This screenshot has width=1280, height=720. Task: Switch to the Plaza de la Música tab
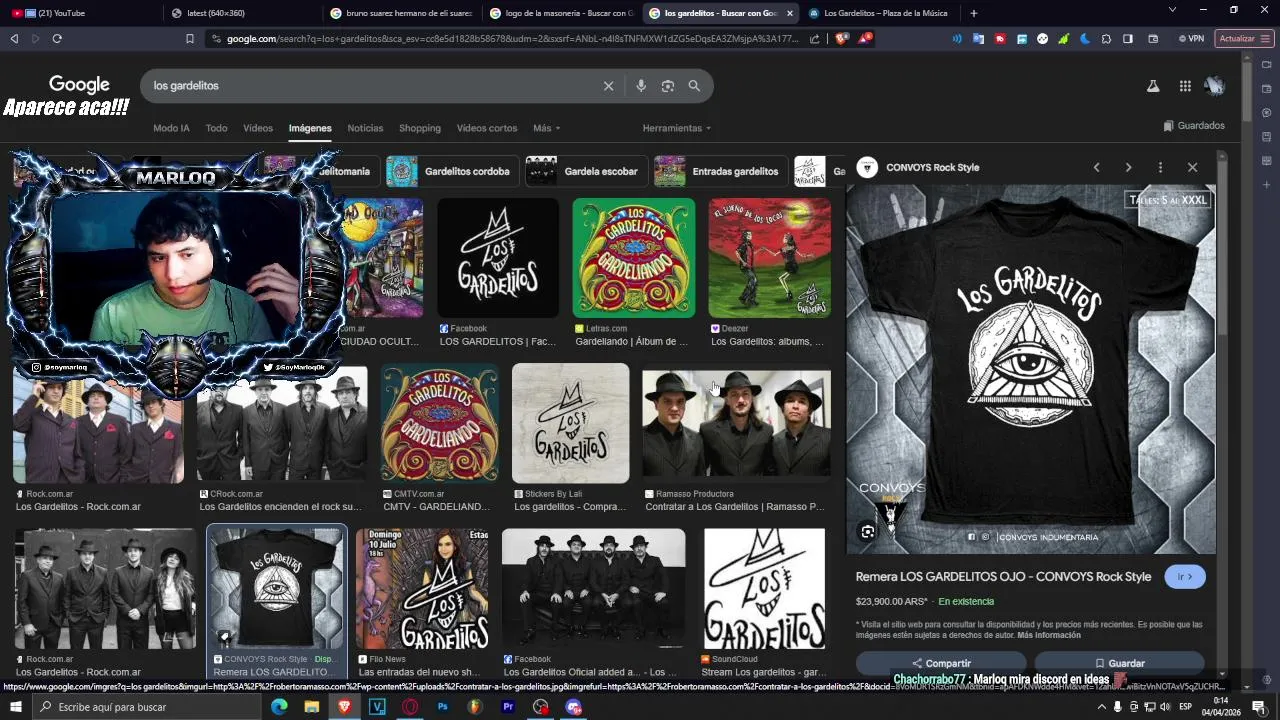pyautogui.click(x=880, y=13)
